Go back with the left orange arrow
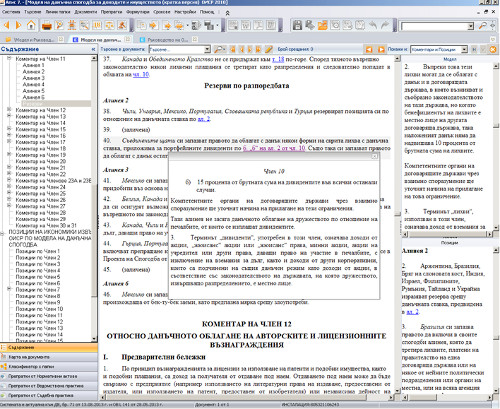500x409 pixels. (x=6, y=25)
